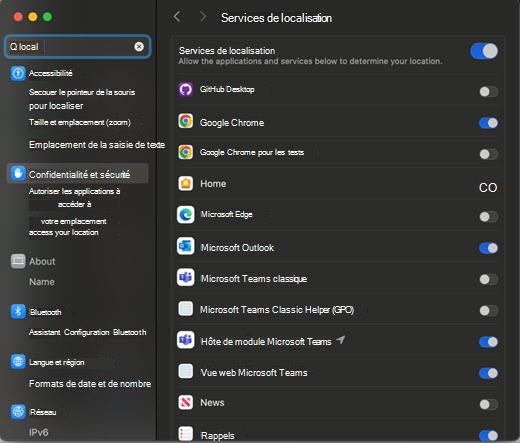
Task: Enable location for Google Chrome pour les tests
Action: [x=489, y=154]
